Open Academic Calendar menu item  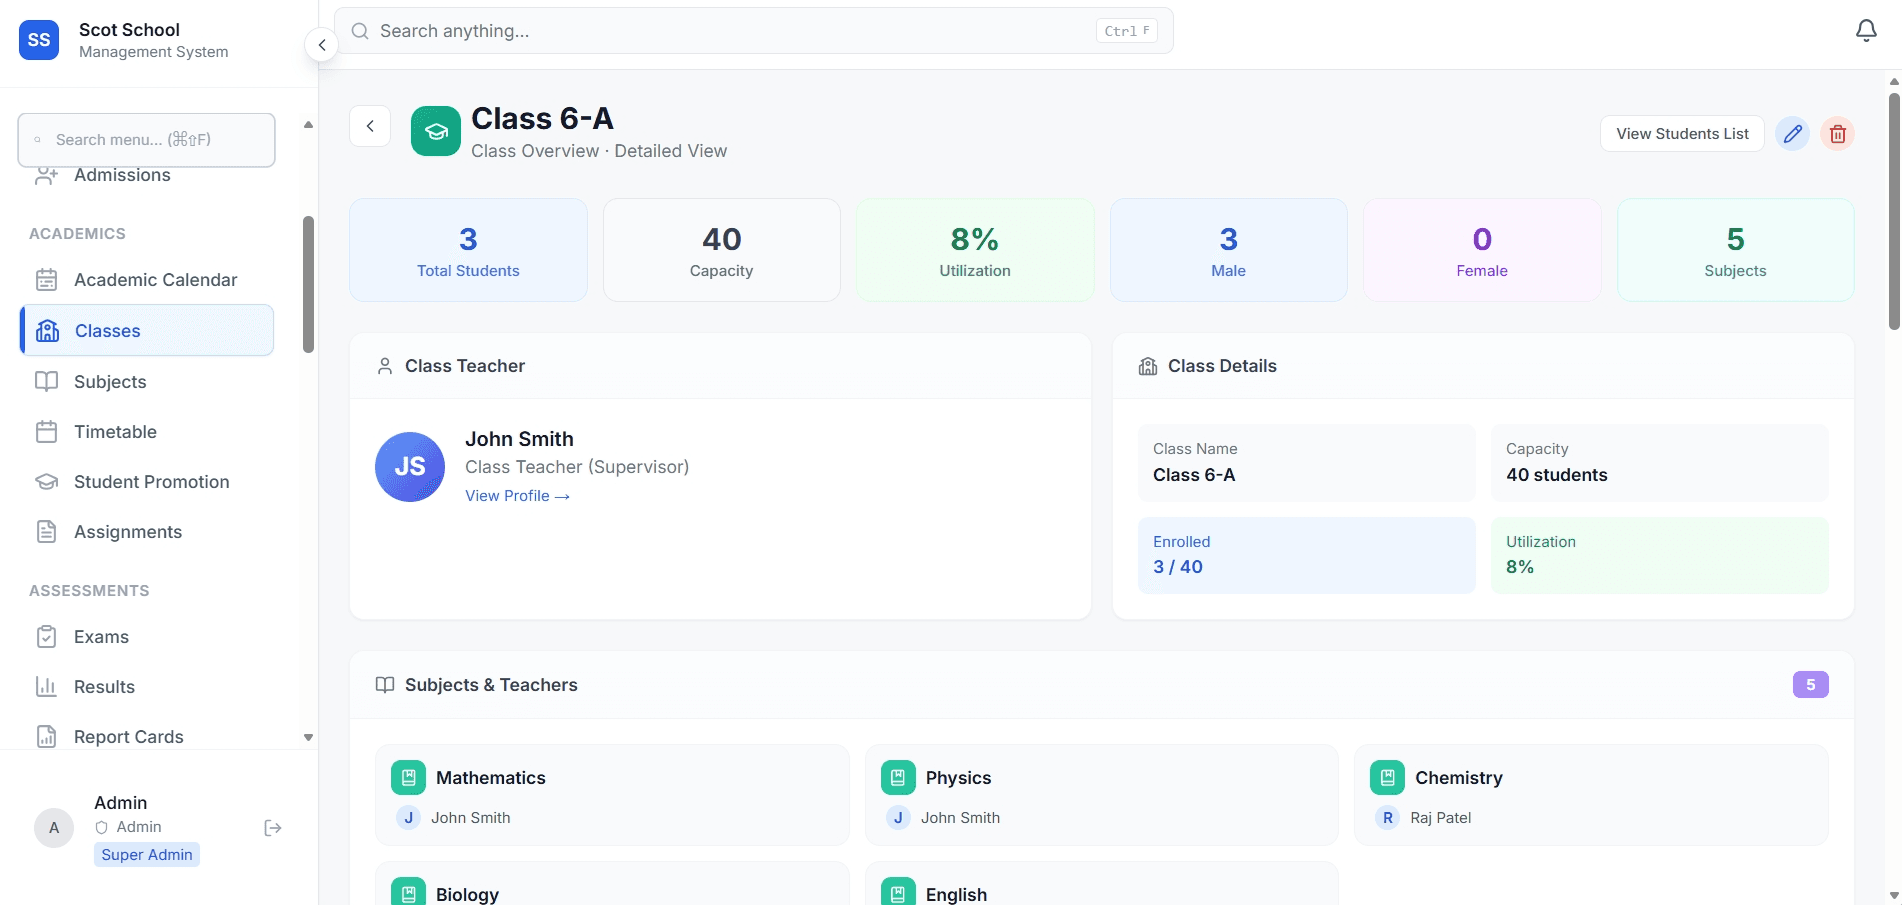click(147, 280)
